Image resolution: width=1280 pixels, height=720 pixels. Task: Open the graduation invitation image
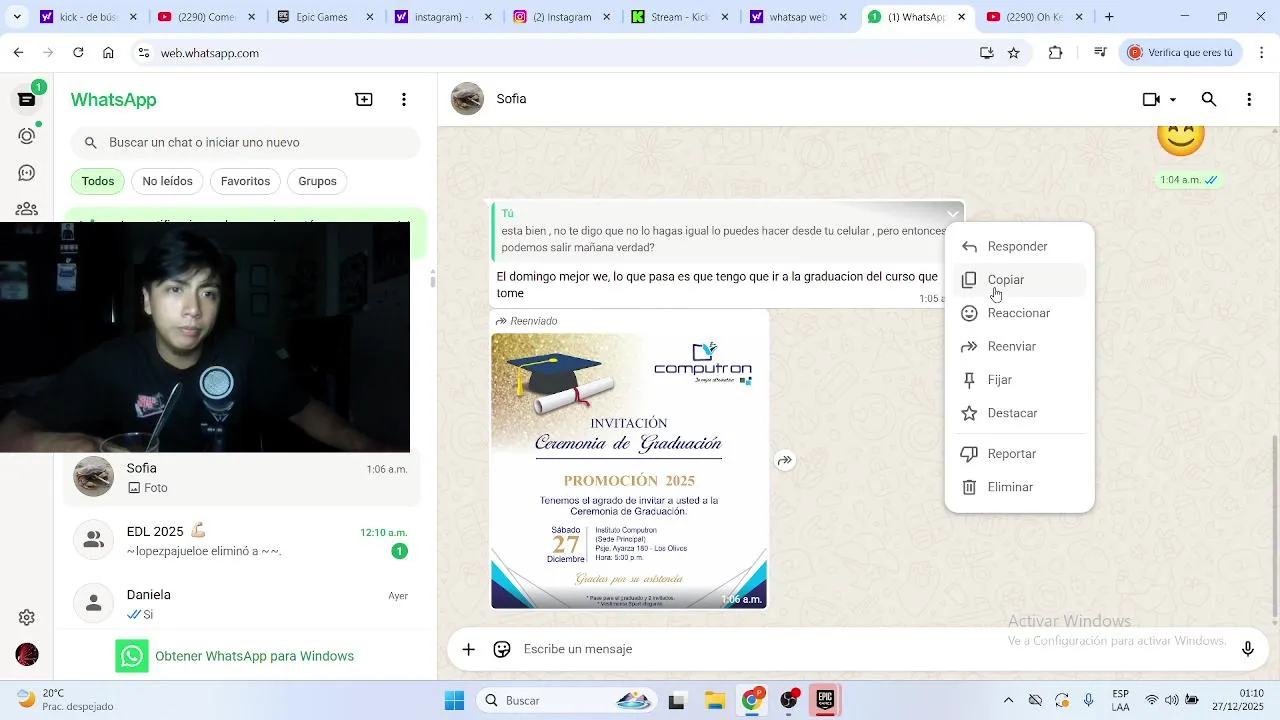[629, 470]
